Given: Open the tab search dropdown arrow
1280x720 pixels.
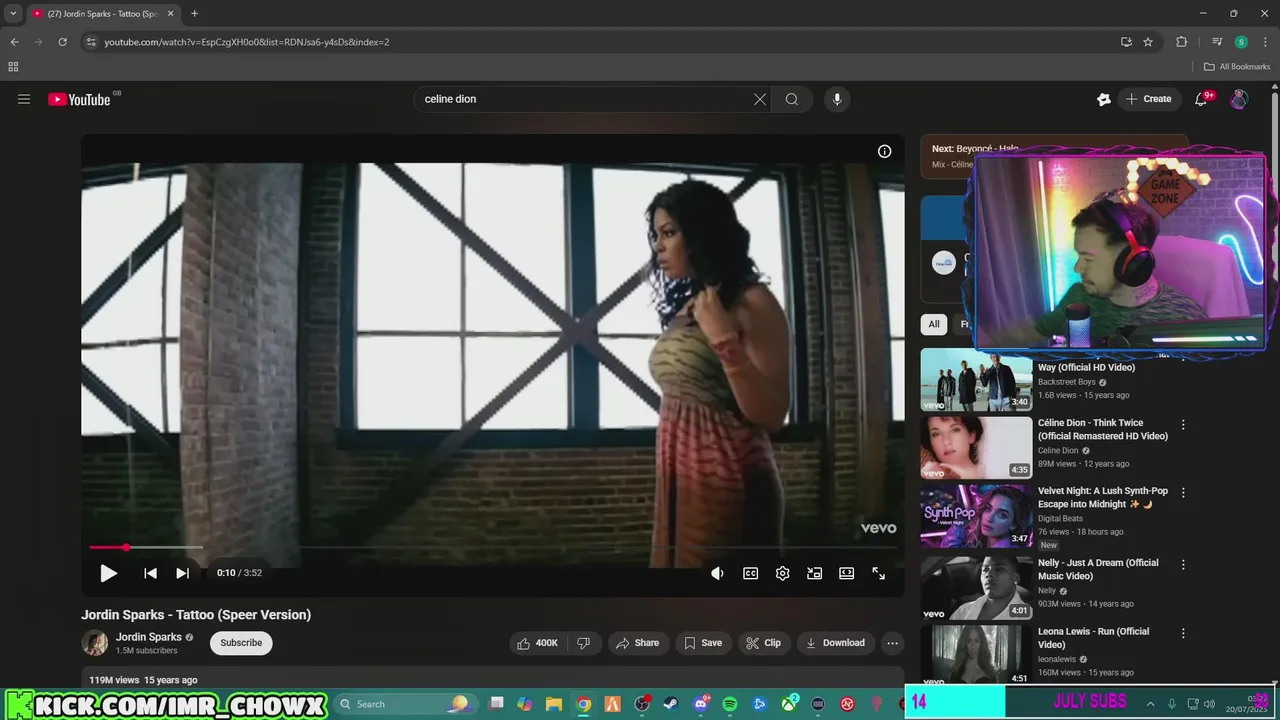Looking at the screenshot, I should (13, 14).
